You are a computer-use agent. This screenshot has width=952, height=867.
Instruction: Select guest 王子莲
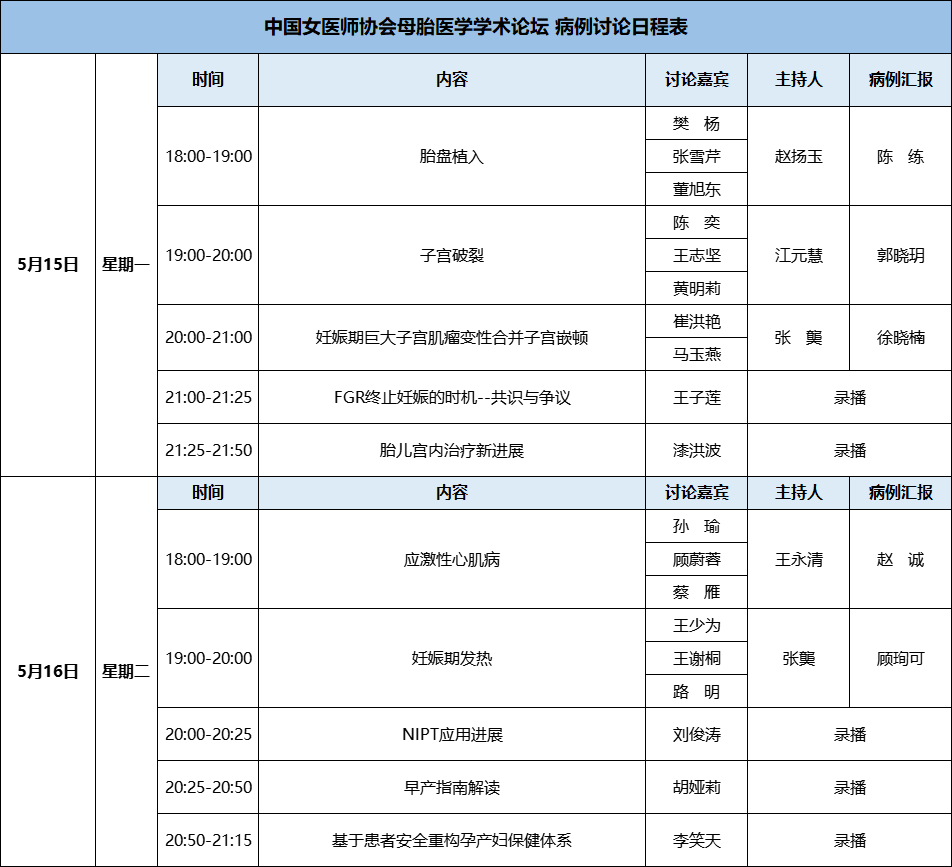tap(696, 398)
